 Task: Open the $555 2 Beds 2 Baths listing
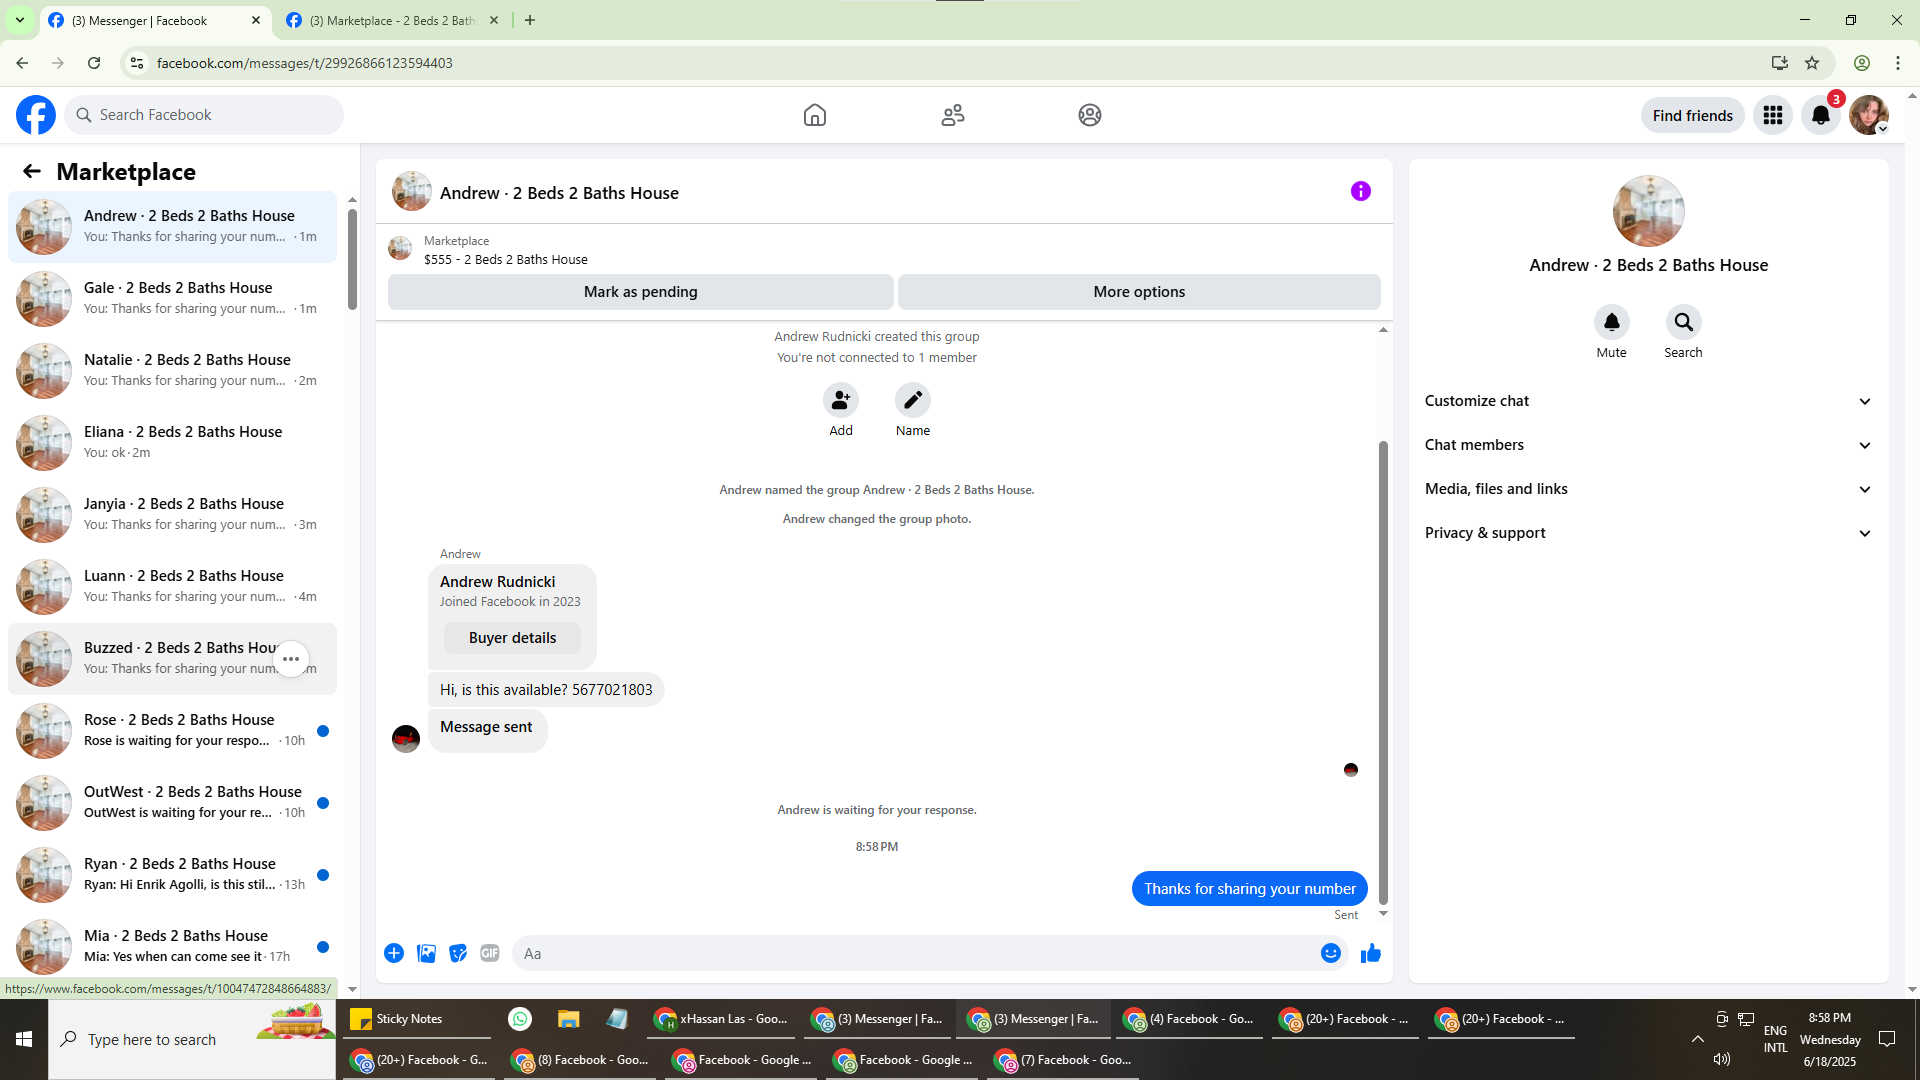click(505, 259)
